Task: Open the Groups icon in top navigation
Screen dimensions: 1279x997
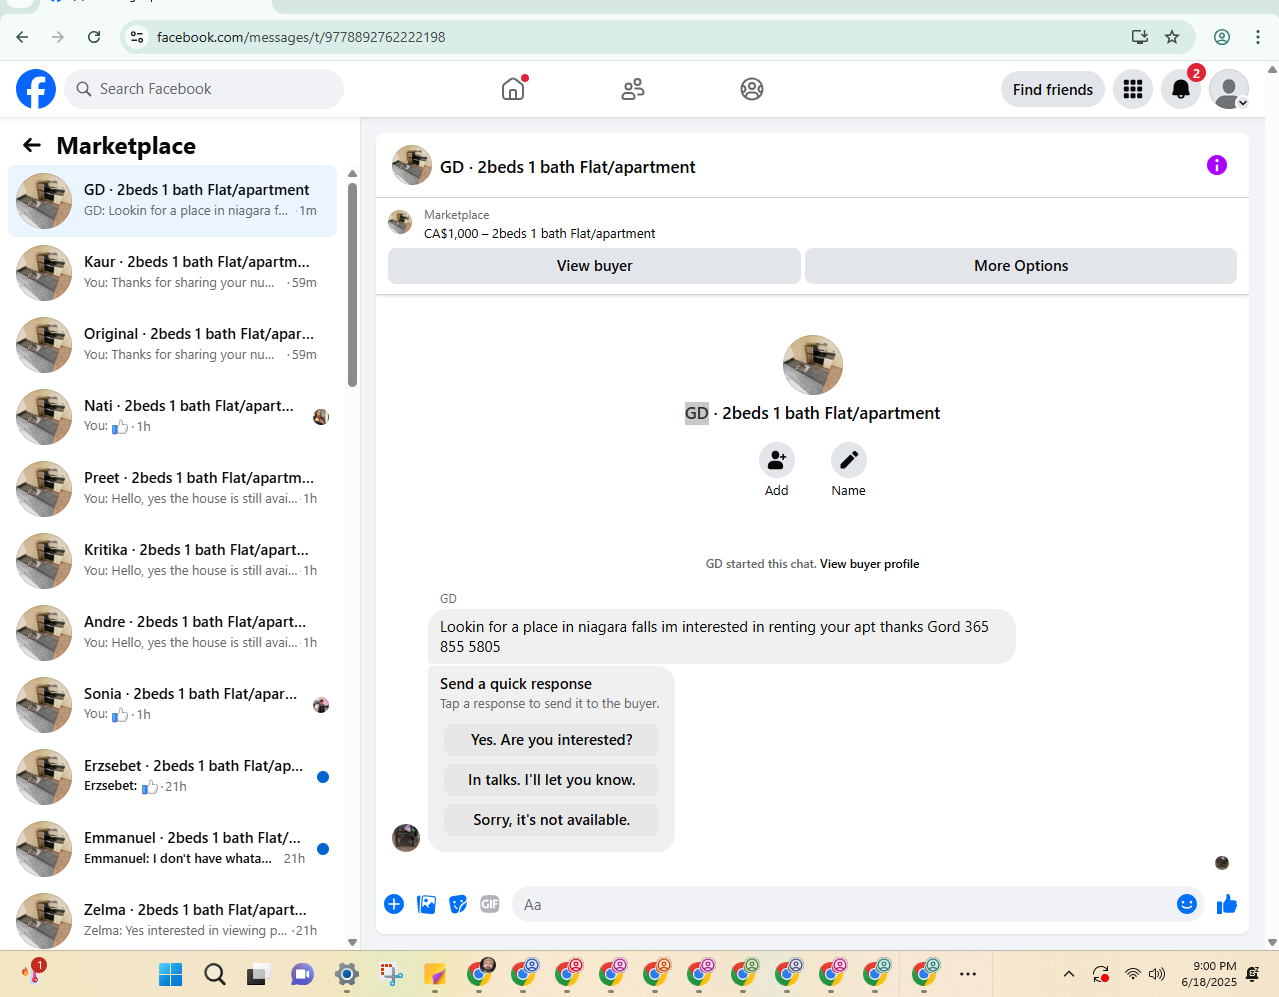Action: pyautogui.click(x=752, y=89)
